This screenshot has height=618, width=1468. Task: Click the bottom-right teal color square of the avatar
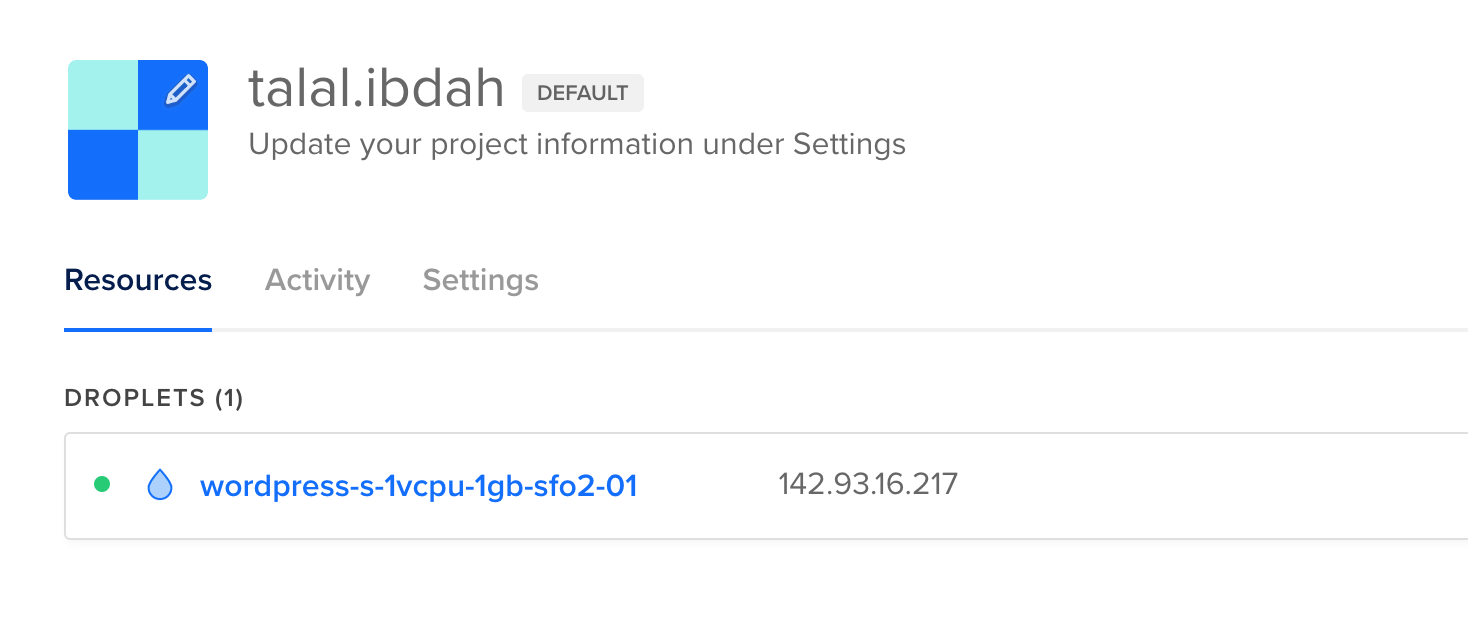tap(173, 164)
